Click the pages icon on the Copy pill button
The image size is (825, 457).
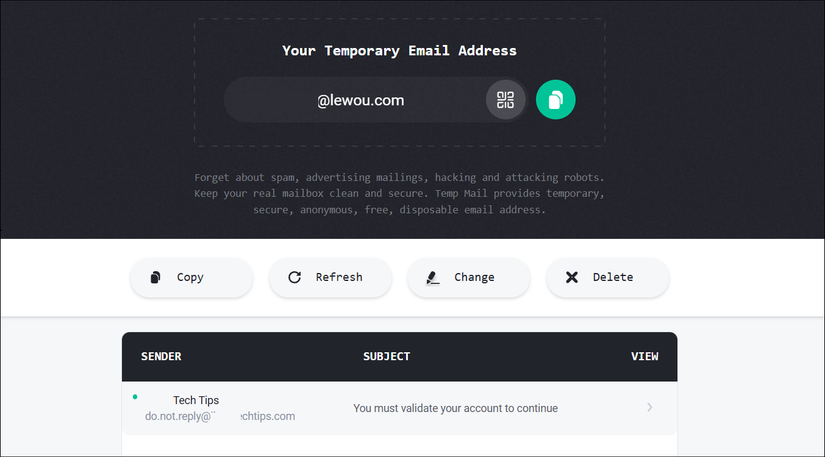pos(155,277)
